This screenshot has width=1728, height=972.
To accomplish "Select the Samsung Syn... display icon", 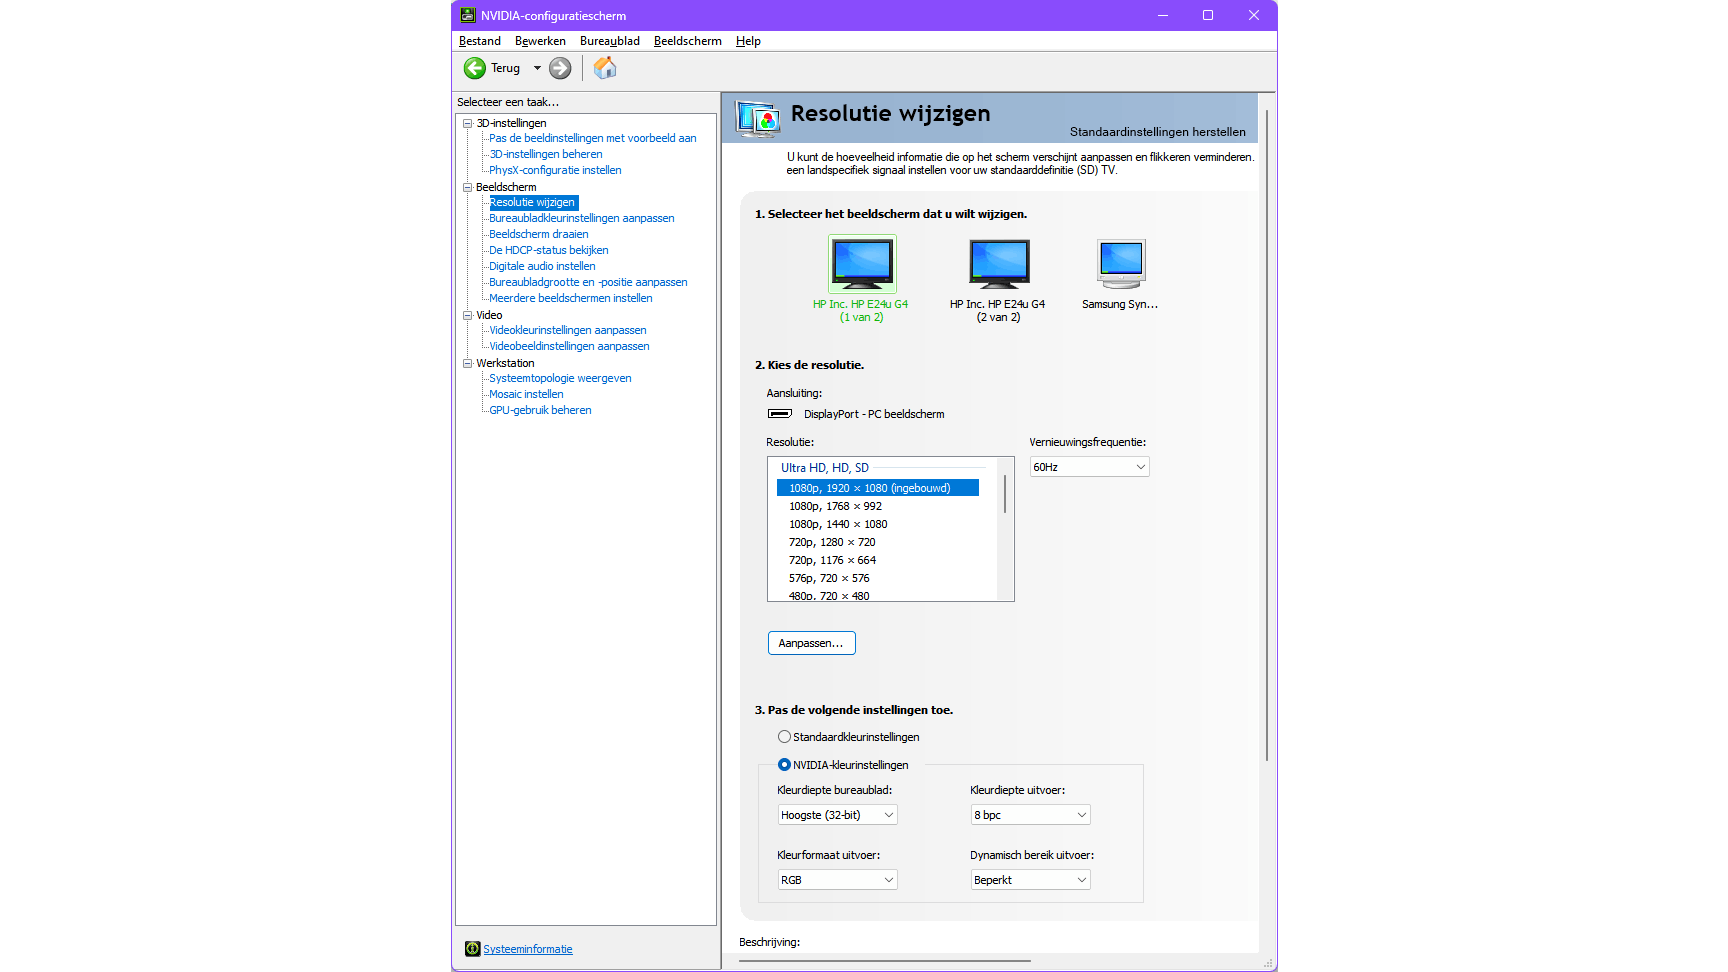I will (1121, 264).
